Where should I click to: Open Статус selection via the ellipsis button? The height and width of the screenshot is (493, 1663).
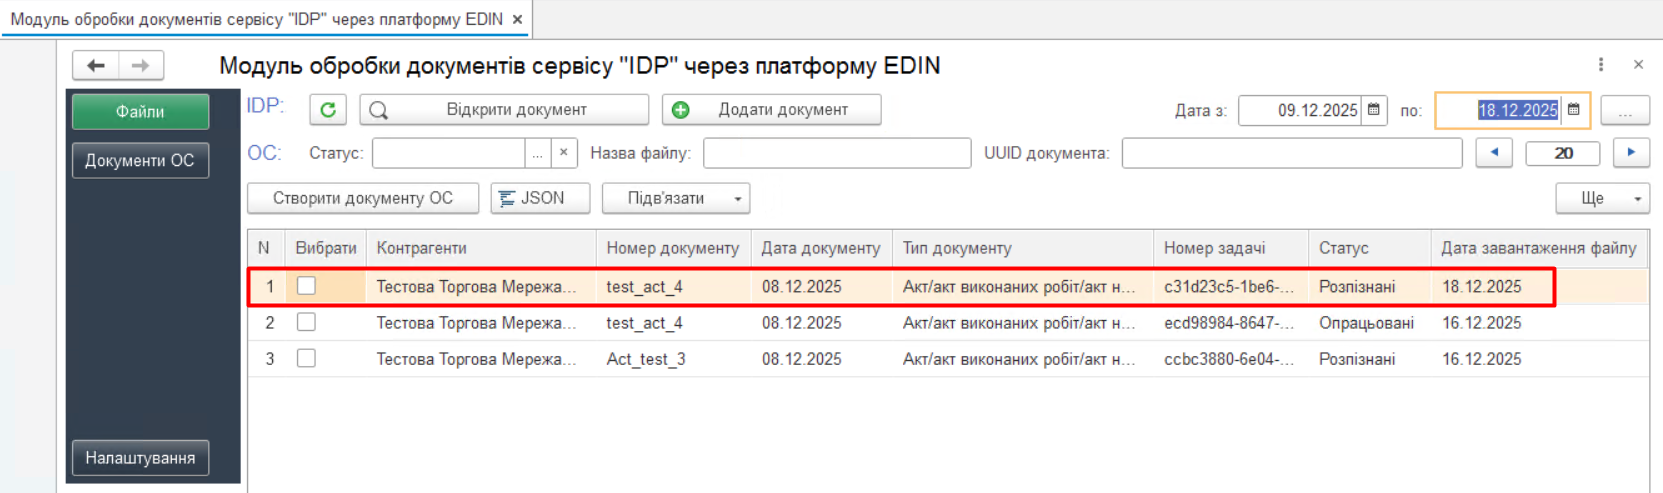click(x=537, y=153)
